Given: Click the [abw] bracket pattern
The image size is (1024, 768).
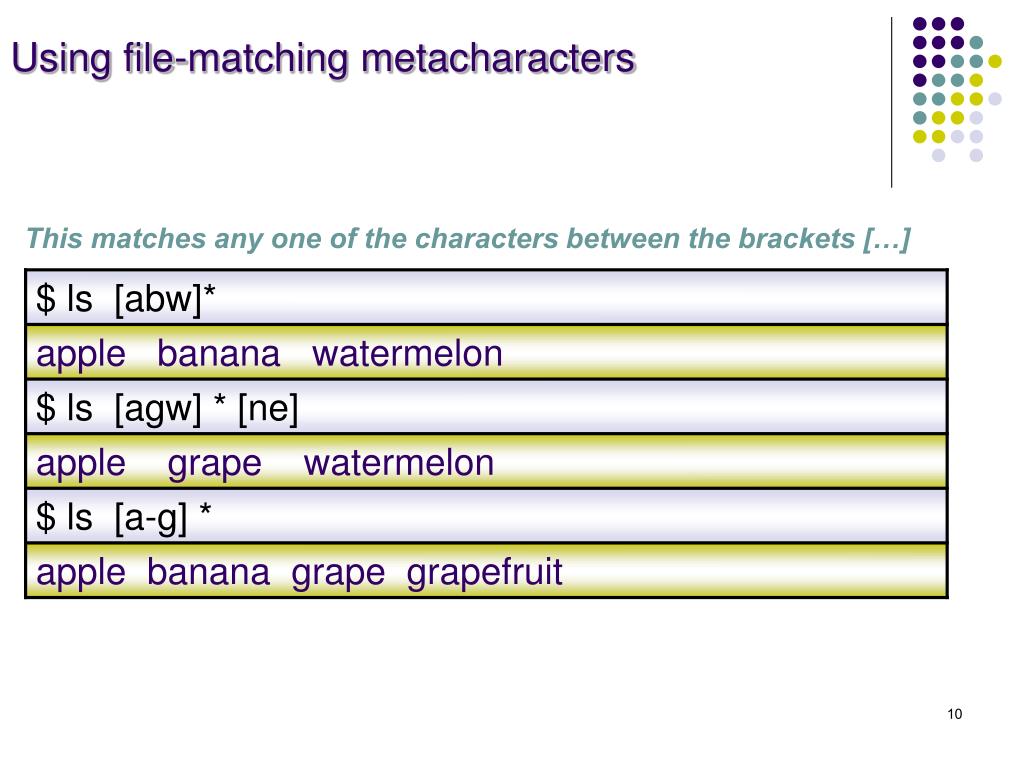Looking at the screenshot, I should coord(158,300).
